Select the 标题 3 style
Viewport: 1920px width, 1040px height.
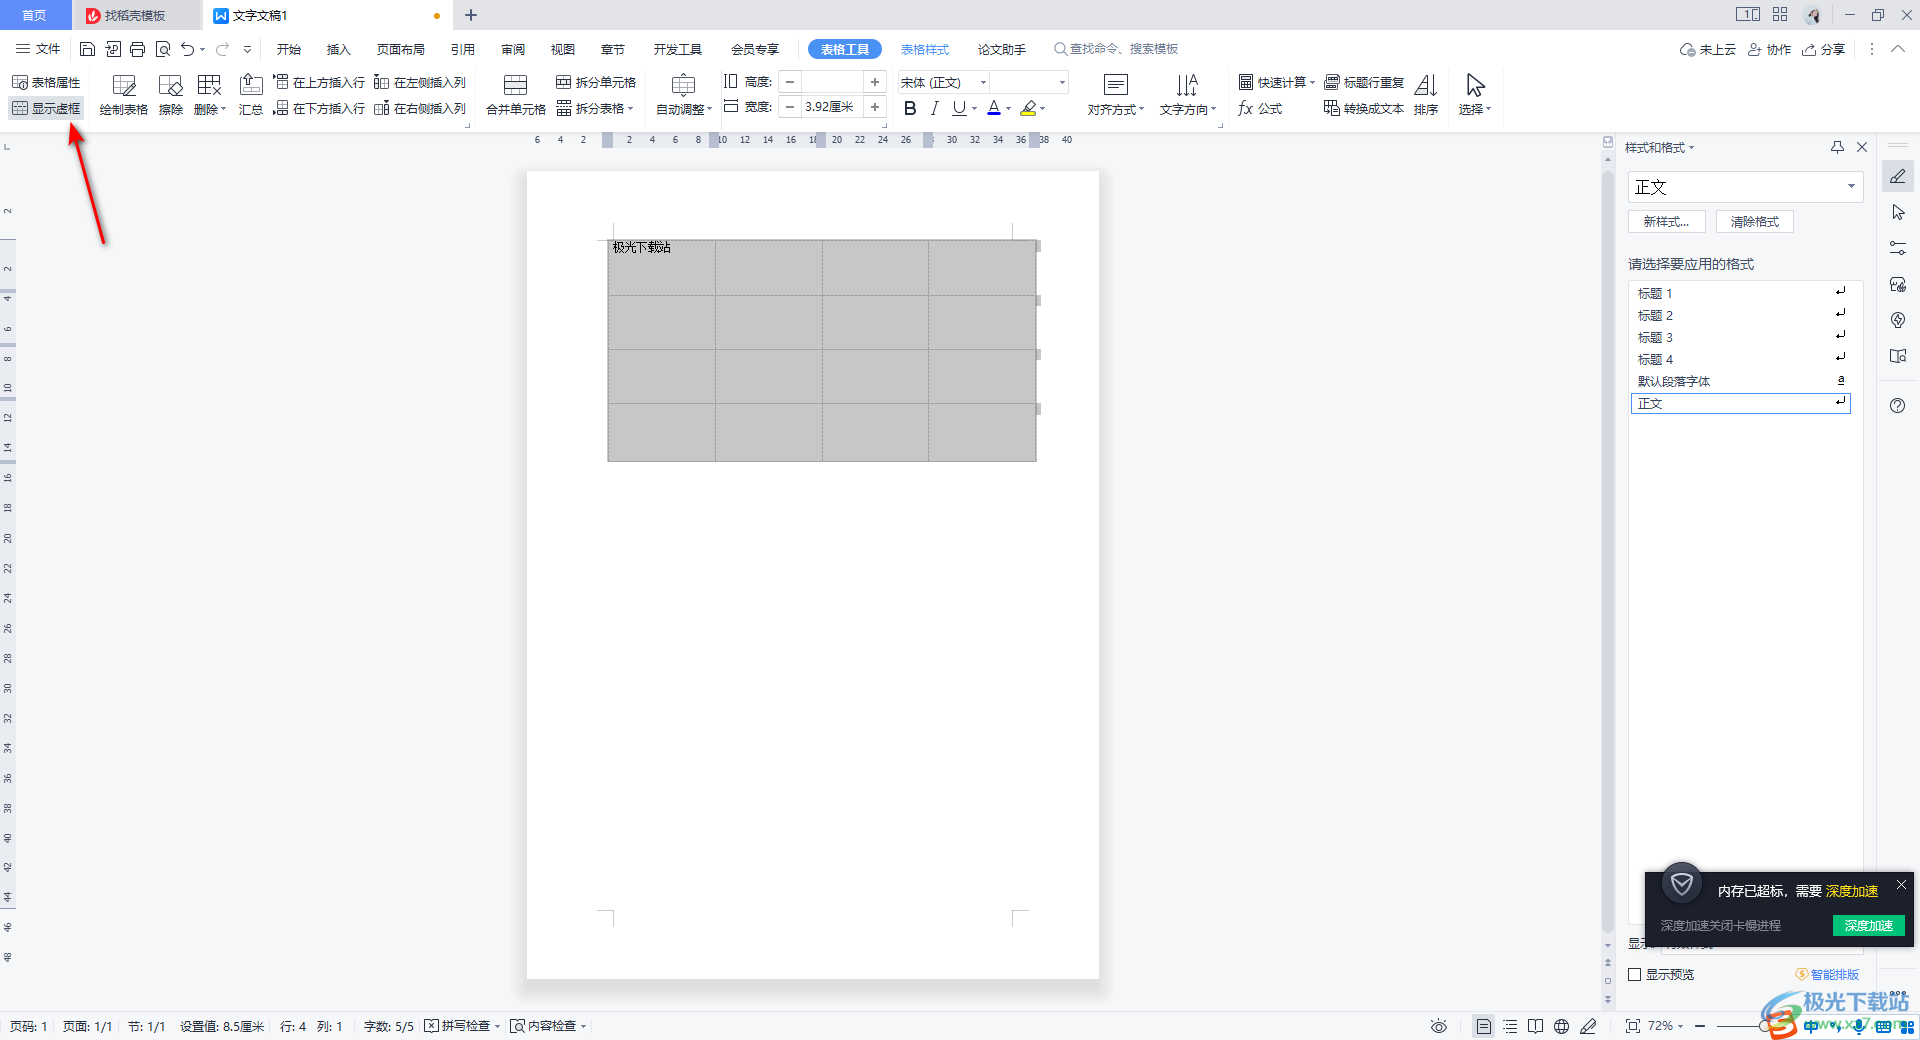pyautogui.click(x=1740, y=337)
